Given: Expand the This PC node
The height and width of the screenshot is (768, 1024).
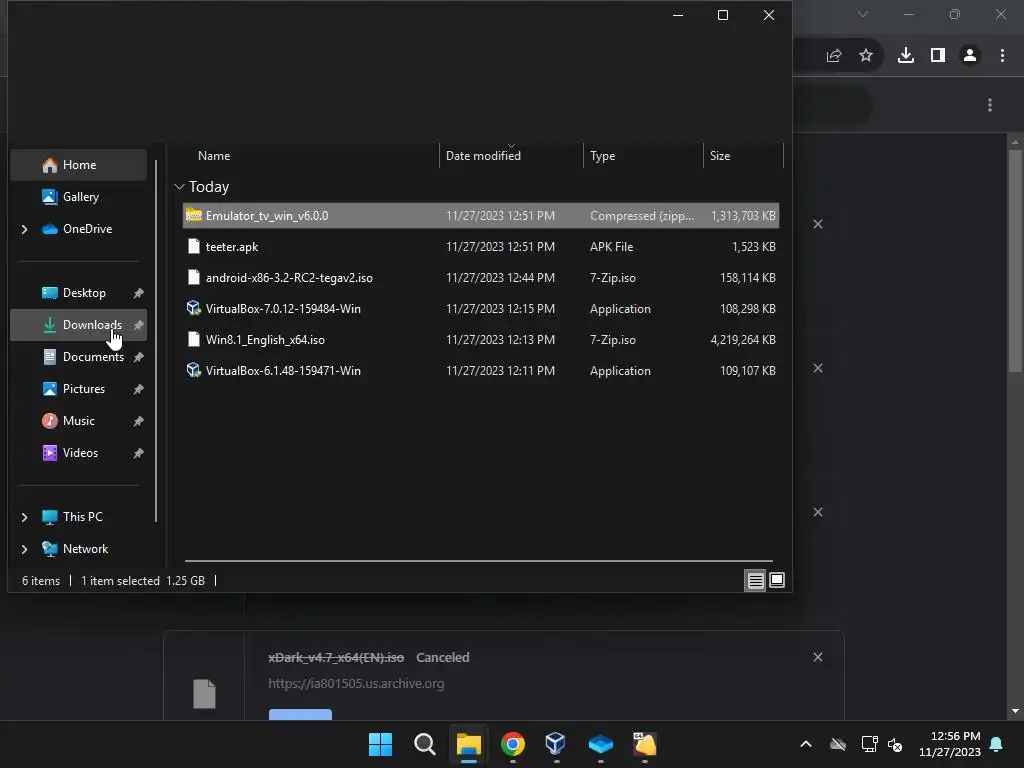Looking at the screenshot, I should click(24, 517).
